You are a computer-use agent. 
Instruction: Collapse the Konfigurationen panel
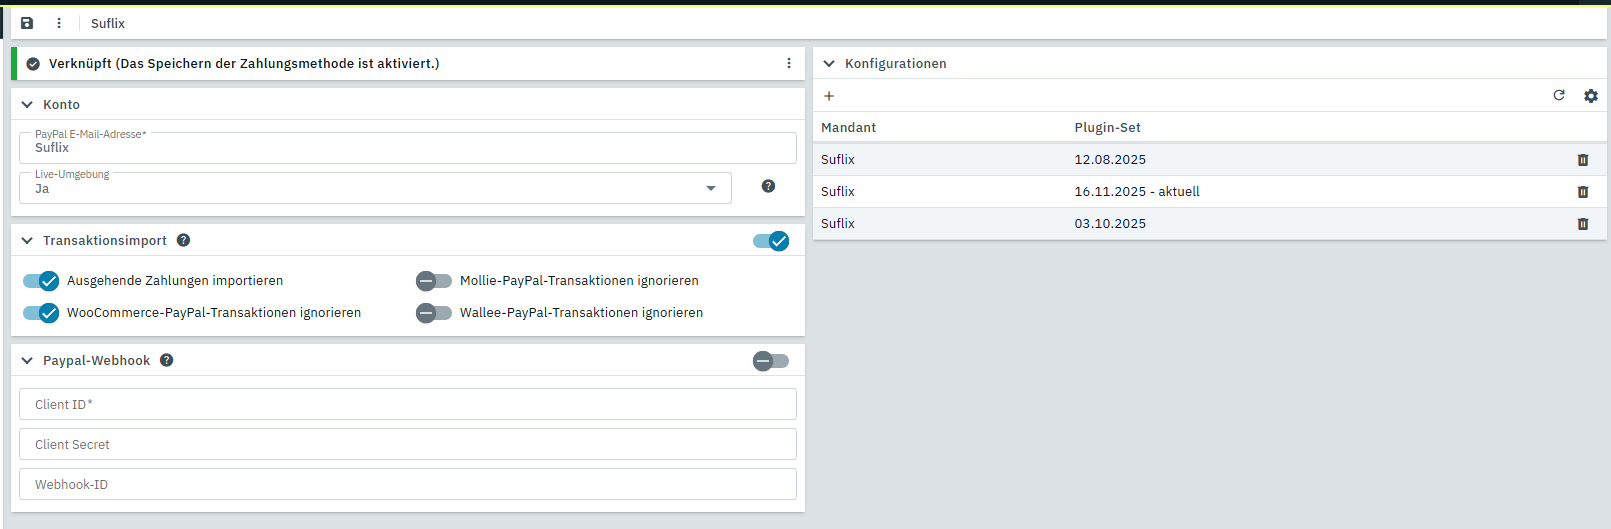click(x=829, y=63)
